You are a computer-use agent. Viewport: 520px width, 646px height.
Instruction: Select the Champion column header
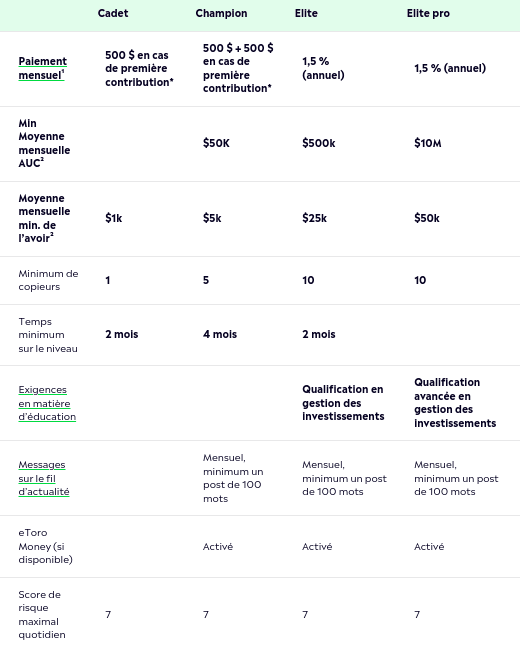(221, 13)
